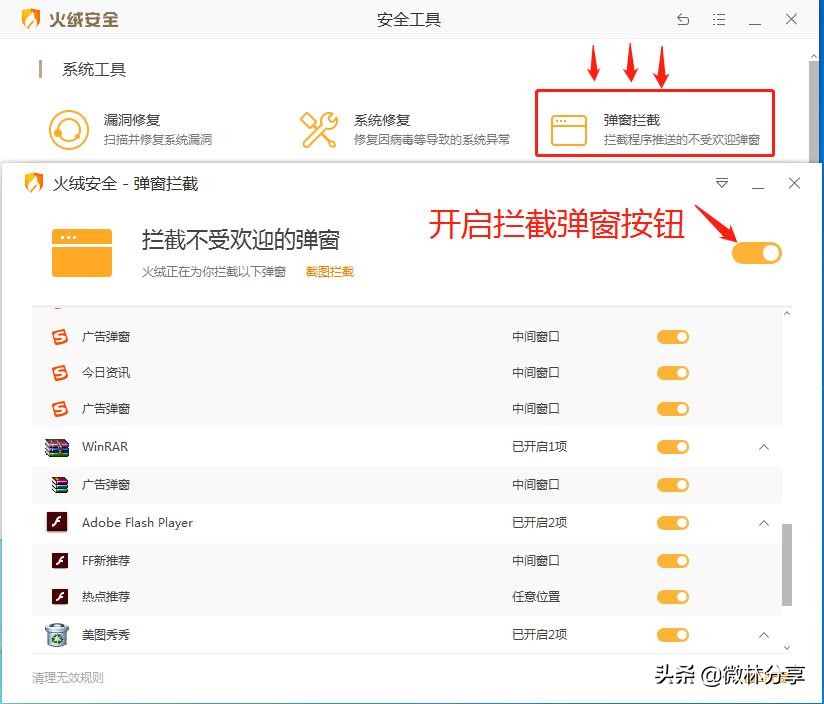This screenshot has width=824, height=704.
Task: Click the WinRAR application icon
Action: click(57, 447)
